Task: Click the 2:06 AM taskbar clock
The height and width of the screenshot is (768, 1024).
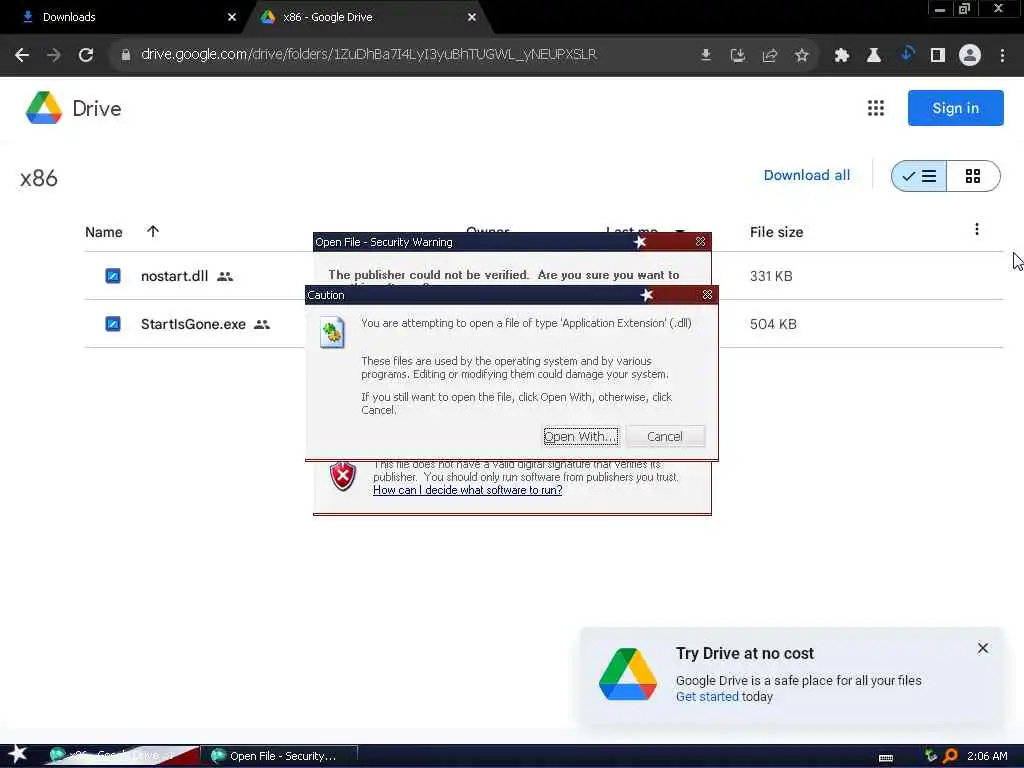Action: click(987, 756)
